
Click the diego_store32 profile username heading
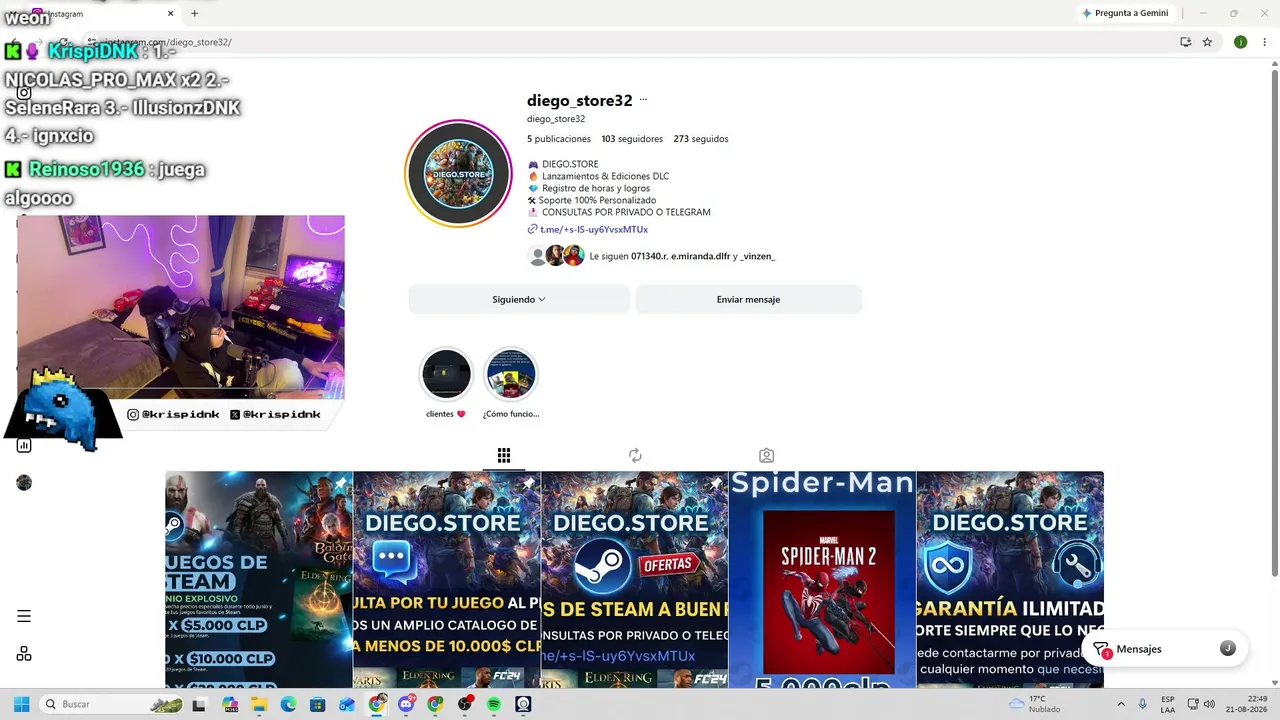pos(580,100)
